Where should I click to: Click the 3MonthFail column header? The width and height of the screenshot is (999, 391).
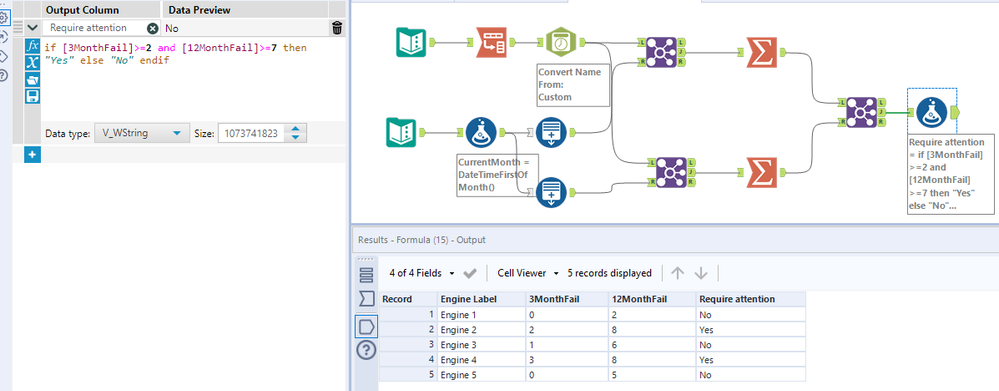point(567,299)
